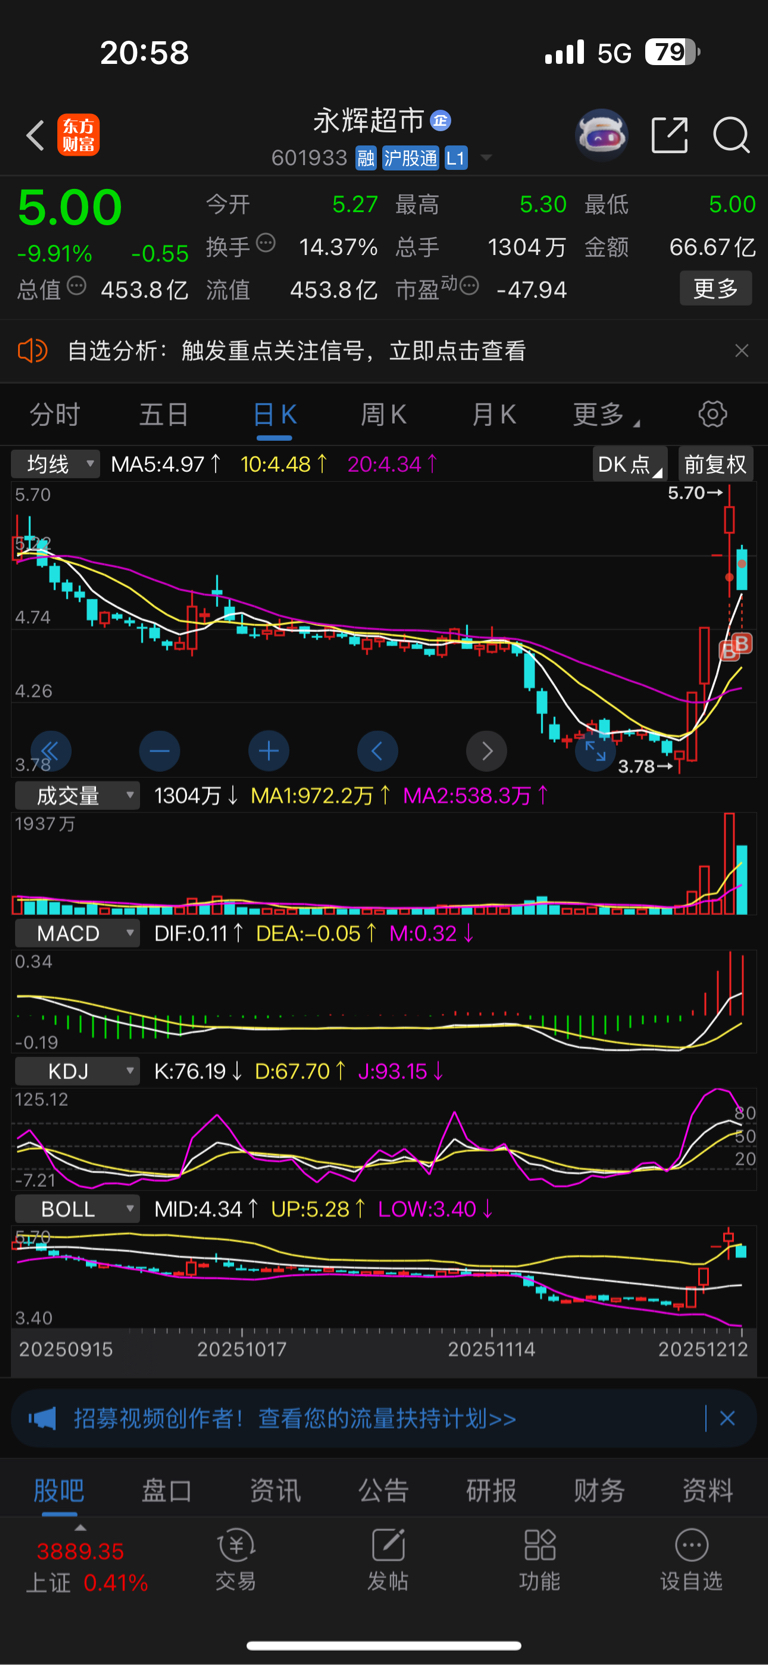The height and width of the screenshot is (1665, 768).
Task: Select 日K chart tab
Action: coord(274,415)
